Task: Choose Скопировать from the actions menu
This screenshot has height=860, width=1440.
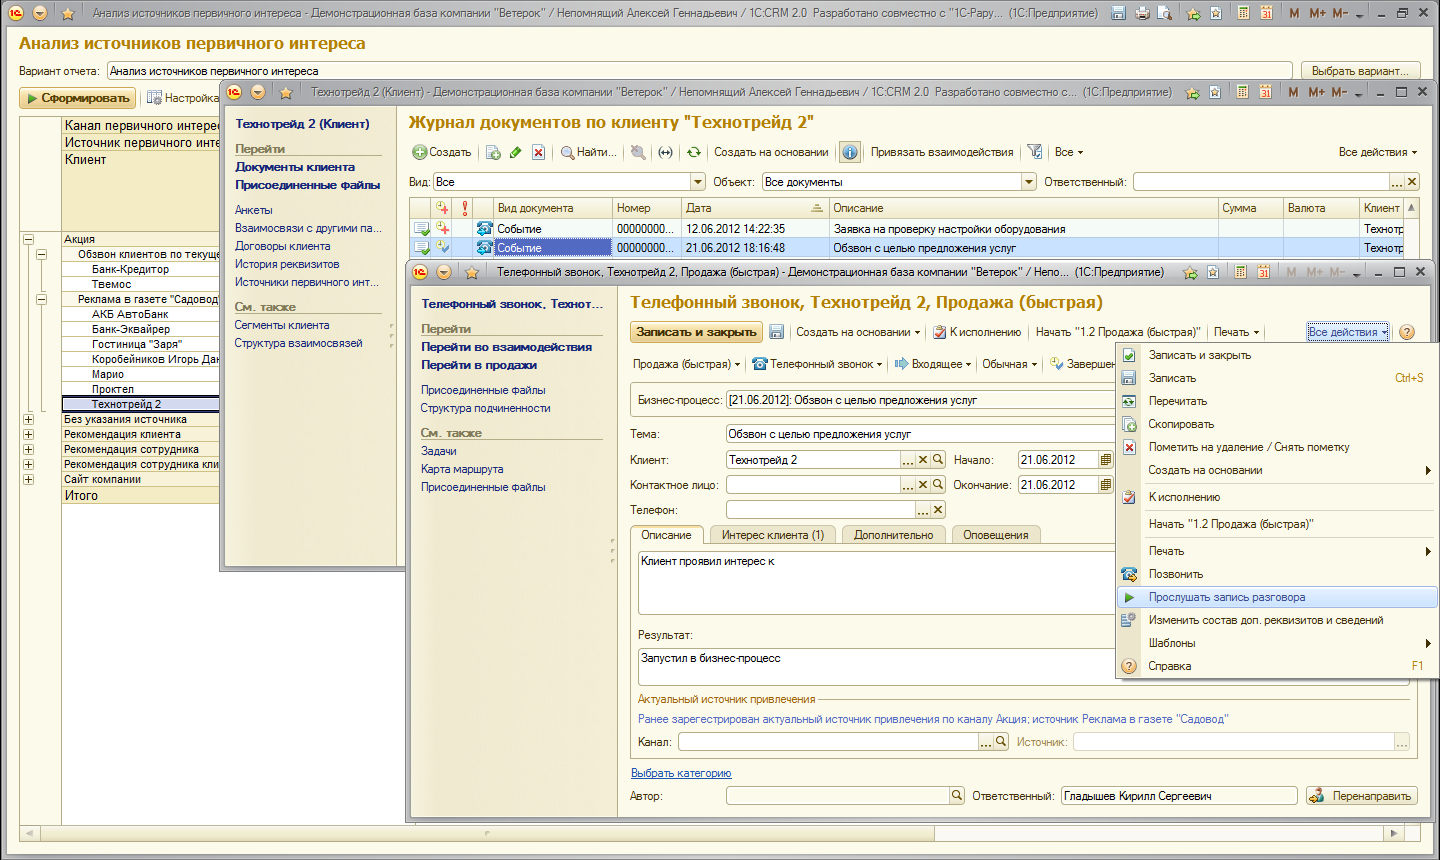Action: pyautogui.click(x=1277, y=424)
